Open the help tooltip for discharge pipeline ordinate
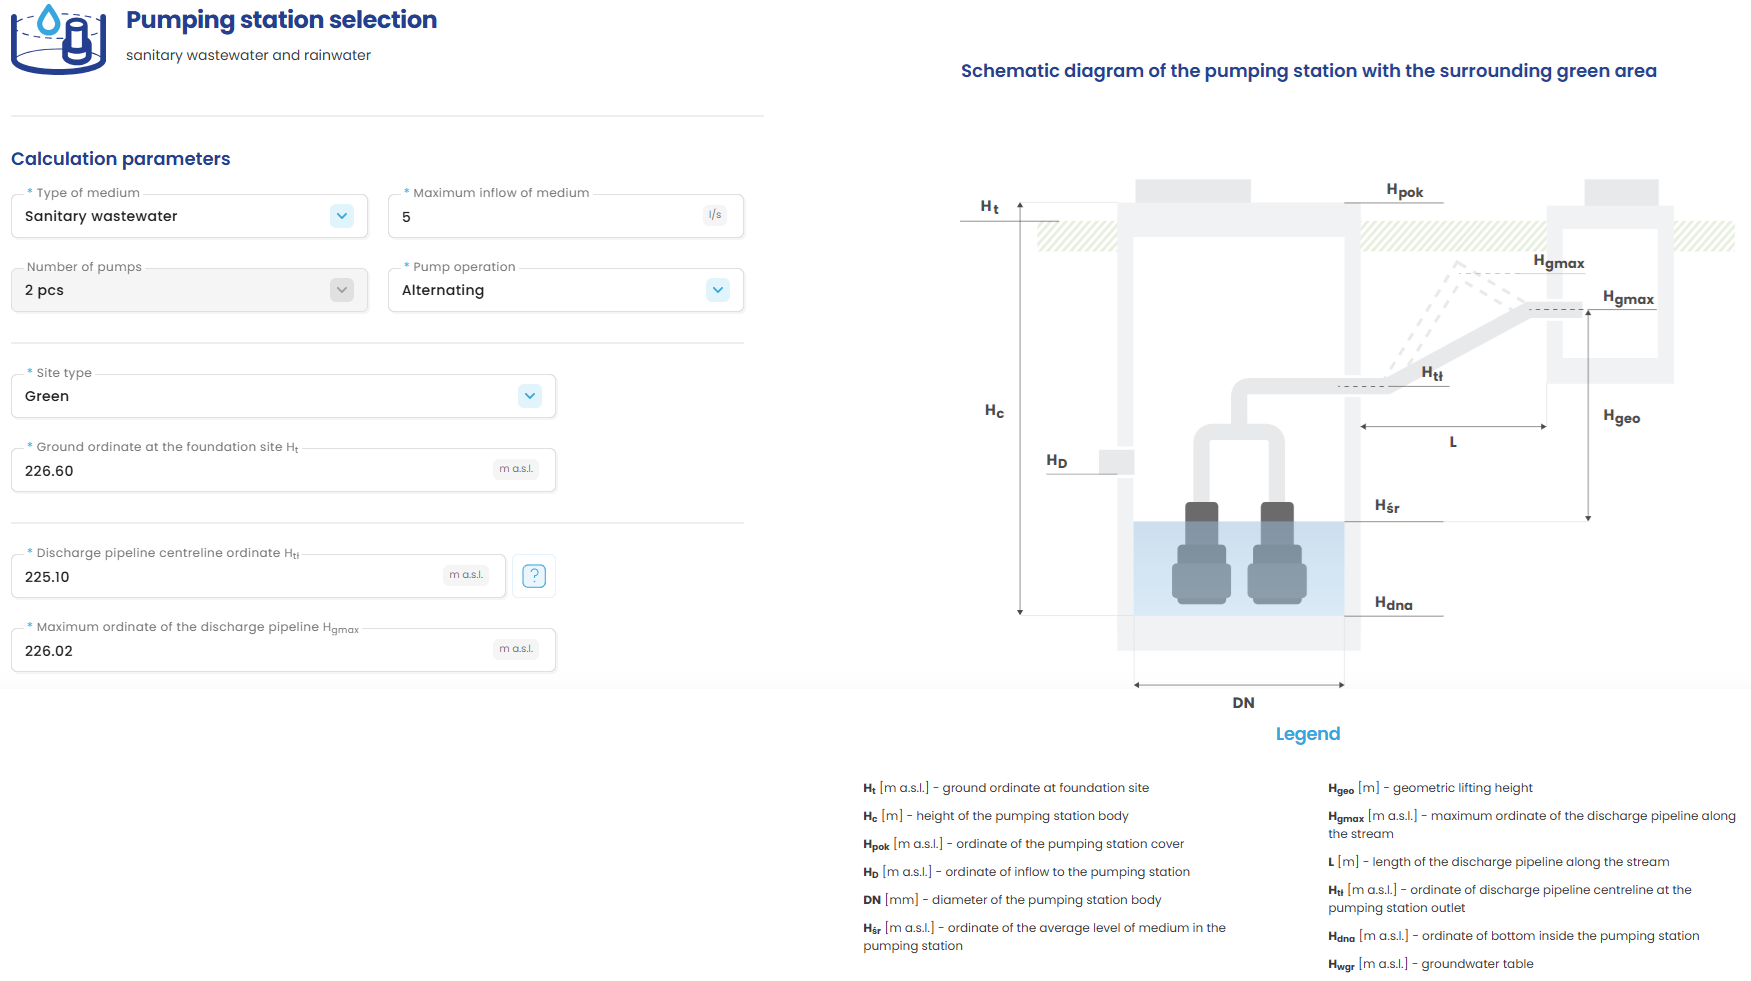This screenshot has width=1751, height=981. (x=534, y=576)
